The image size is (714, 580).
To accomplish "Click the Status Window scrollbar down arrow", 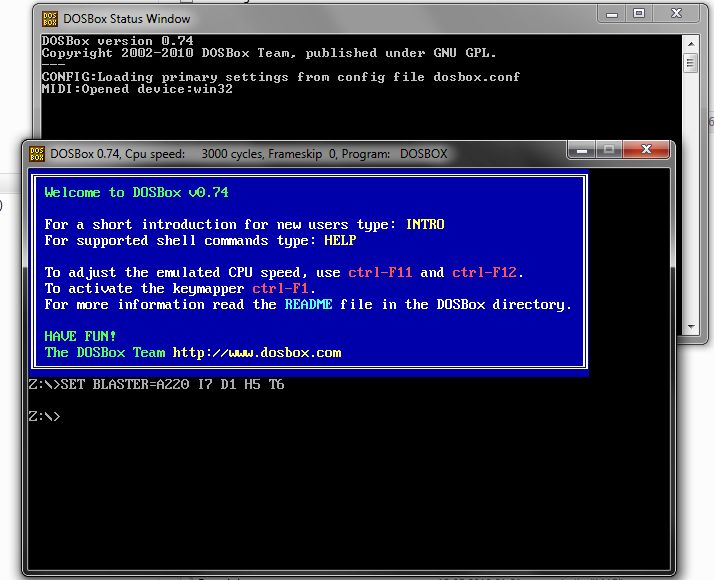I will pyautogui.click(x=691, y=326).
